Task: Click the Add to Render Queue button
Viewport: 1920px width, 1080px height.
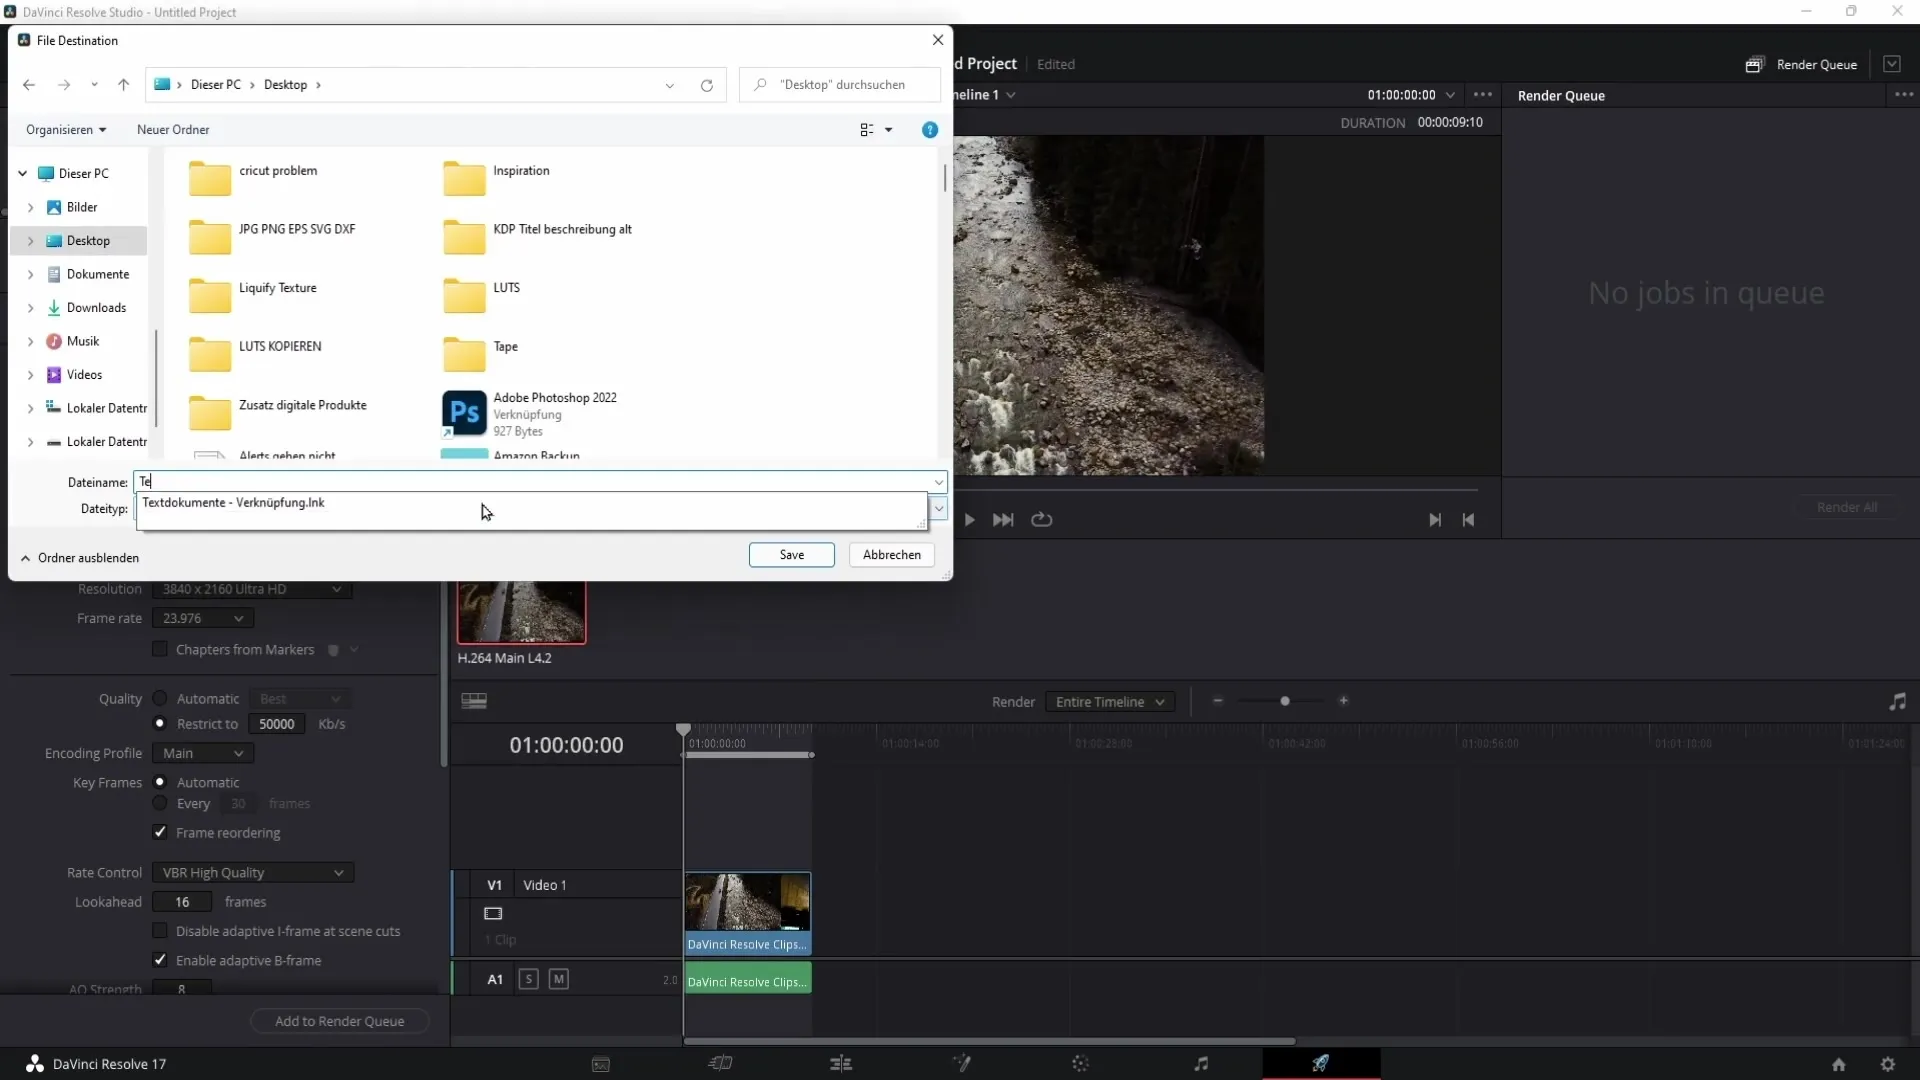Action: (339, 1019)
